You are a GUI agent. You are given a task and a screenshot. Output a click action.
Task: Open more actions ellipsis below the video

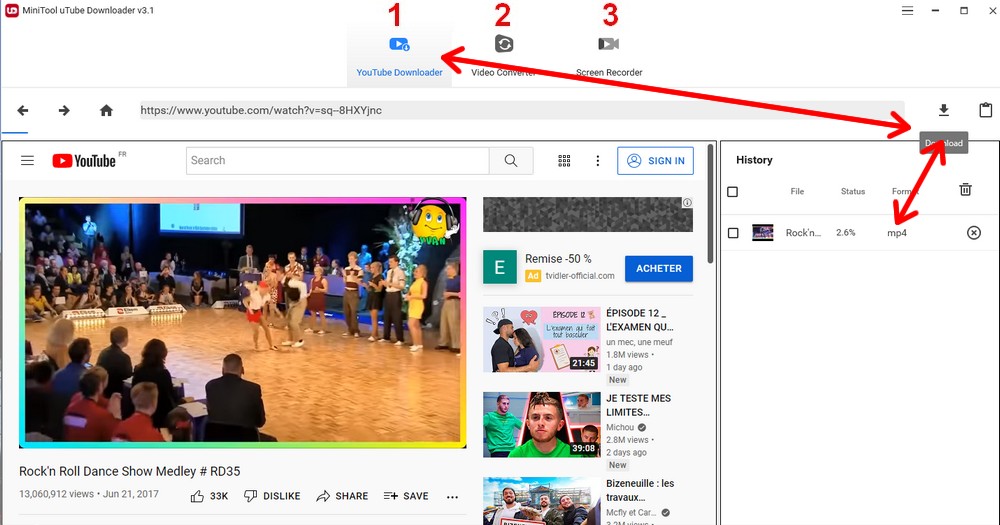[452, 497]
